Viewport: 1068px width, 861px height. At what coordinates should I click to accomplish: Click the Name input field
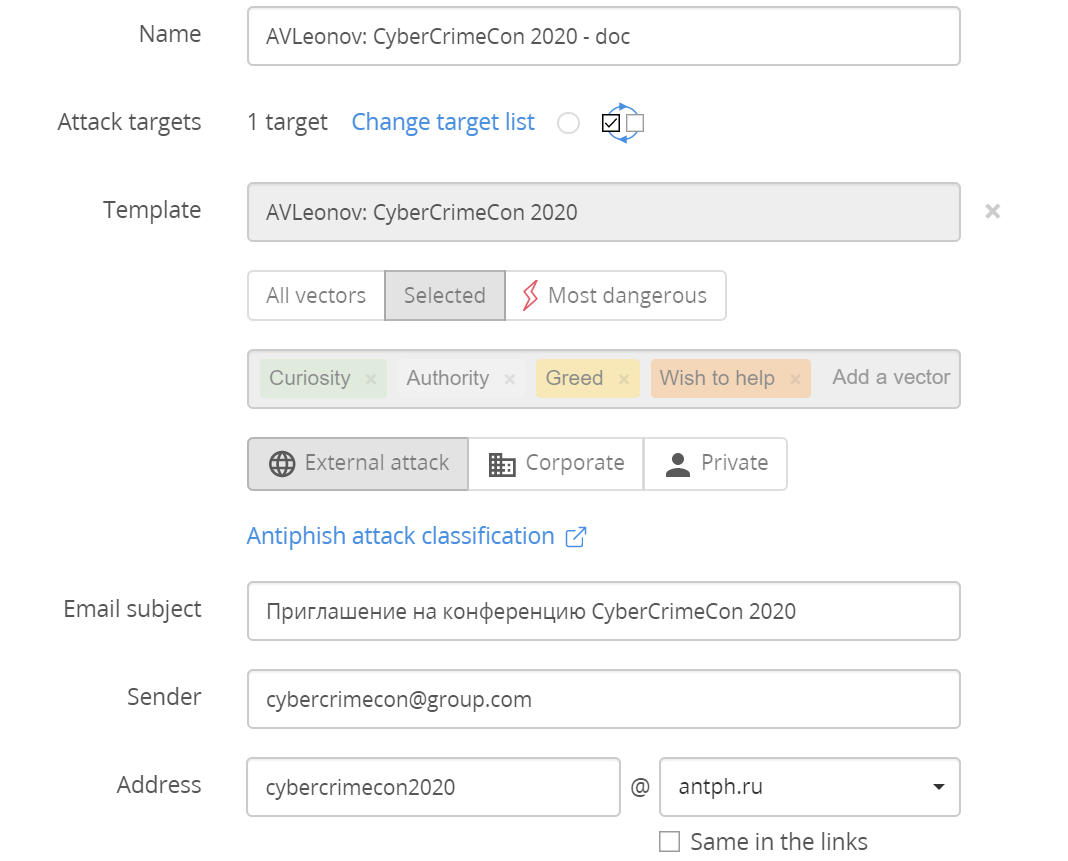pyautogui.click(x=603, y=36)
